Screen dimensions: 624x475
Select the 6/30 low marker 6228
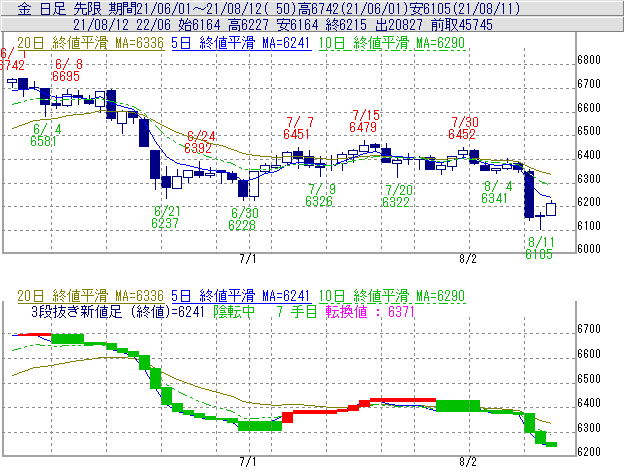(x=243, y=225)
